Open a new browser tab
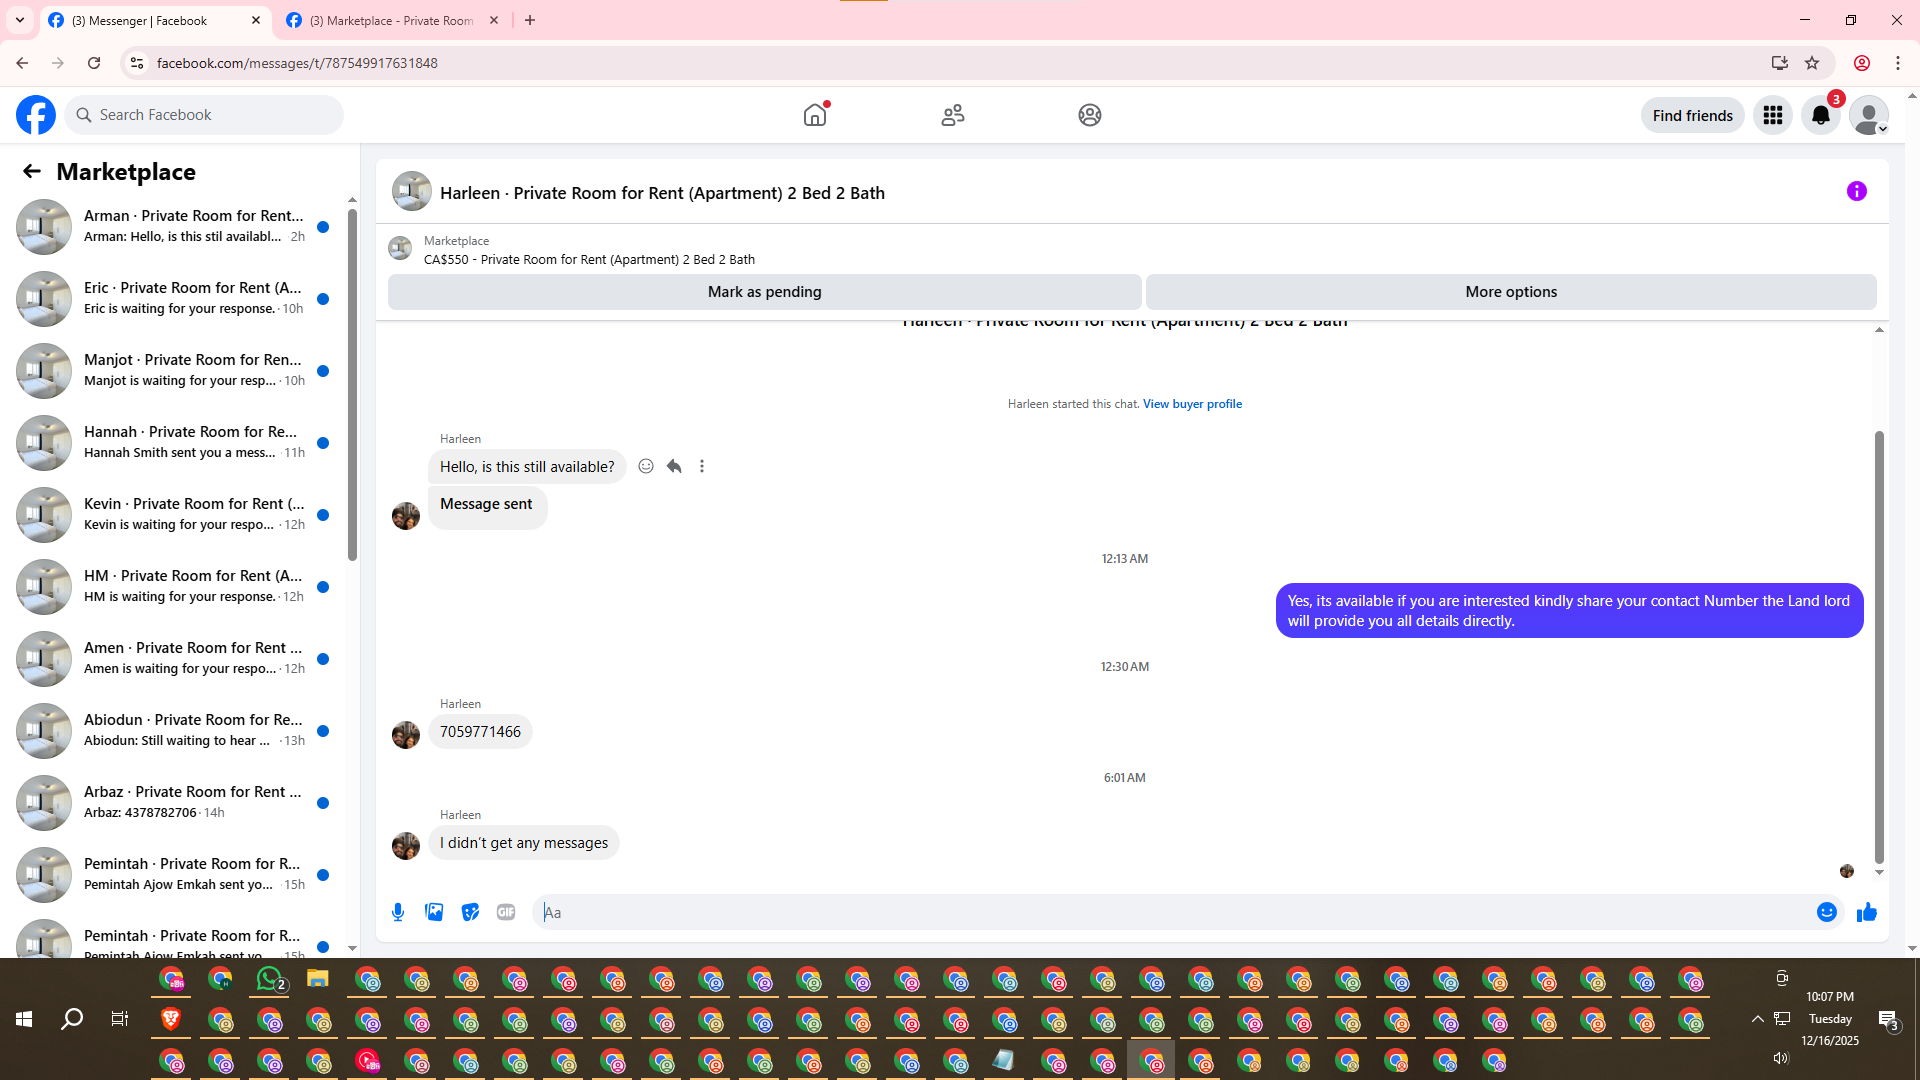1920x1080 pixels. pyautogui.click(x=530, y=20)
